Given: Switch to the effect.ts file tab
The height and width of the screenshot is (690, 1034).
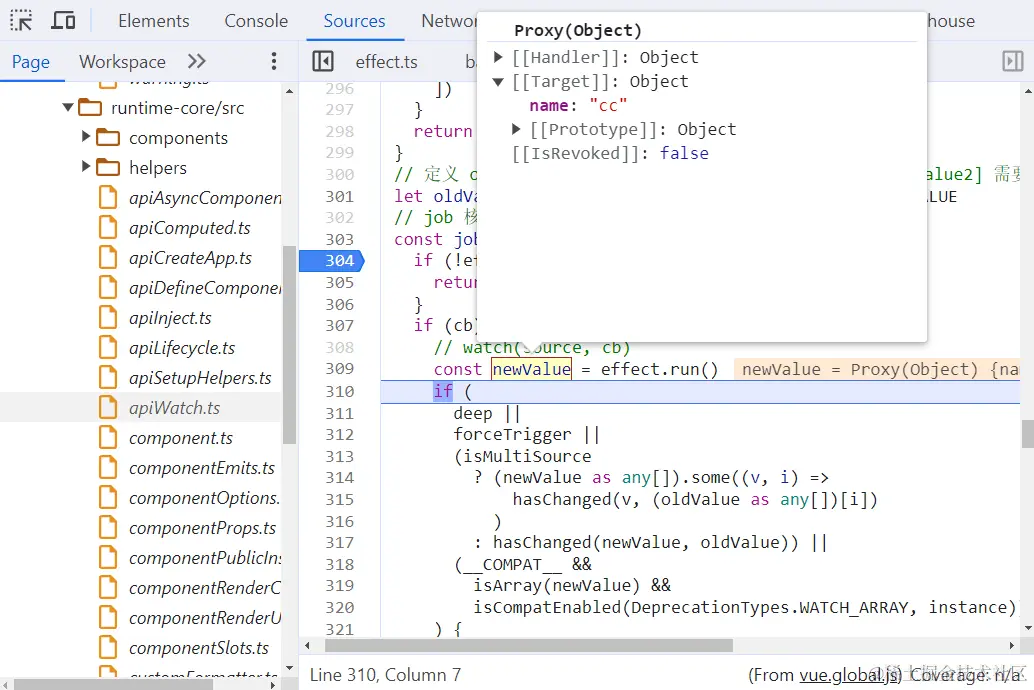Looking at the screenshot, I should (x=386, y=61).
